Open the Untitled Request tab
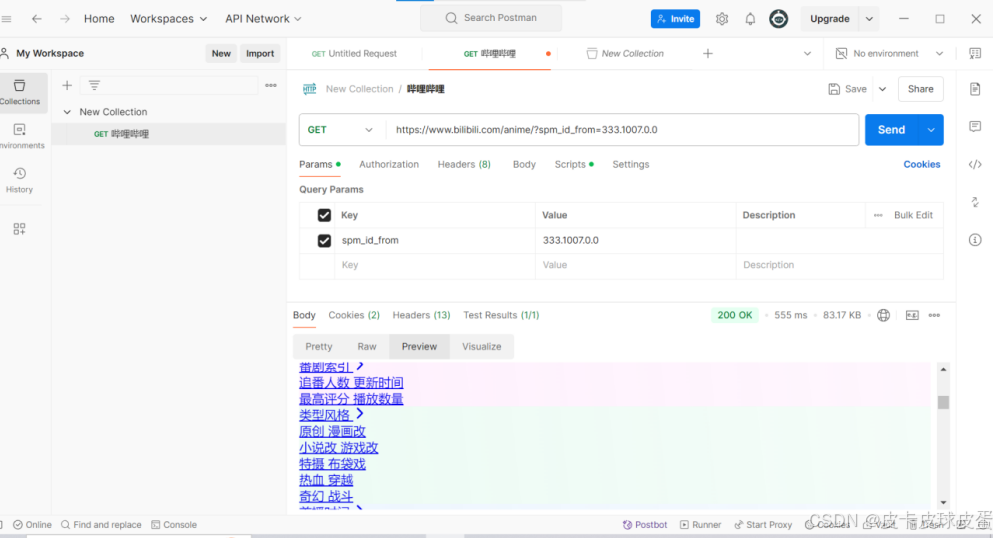997x538 pixels. coord(354,53)
